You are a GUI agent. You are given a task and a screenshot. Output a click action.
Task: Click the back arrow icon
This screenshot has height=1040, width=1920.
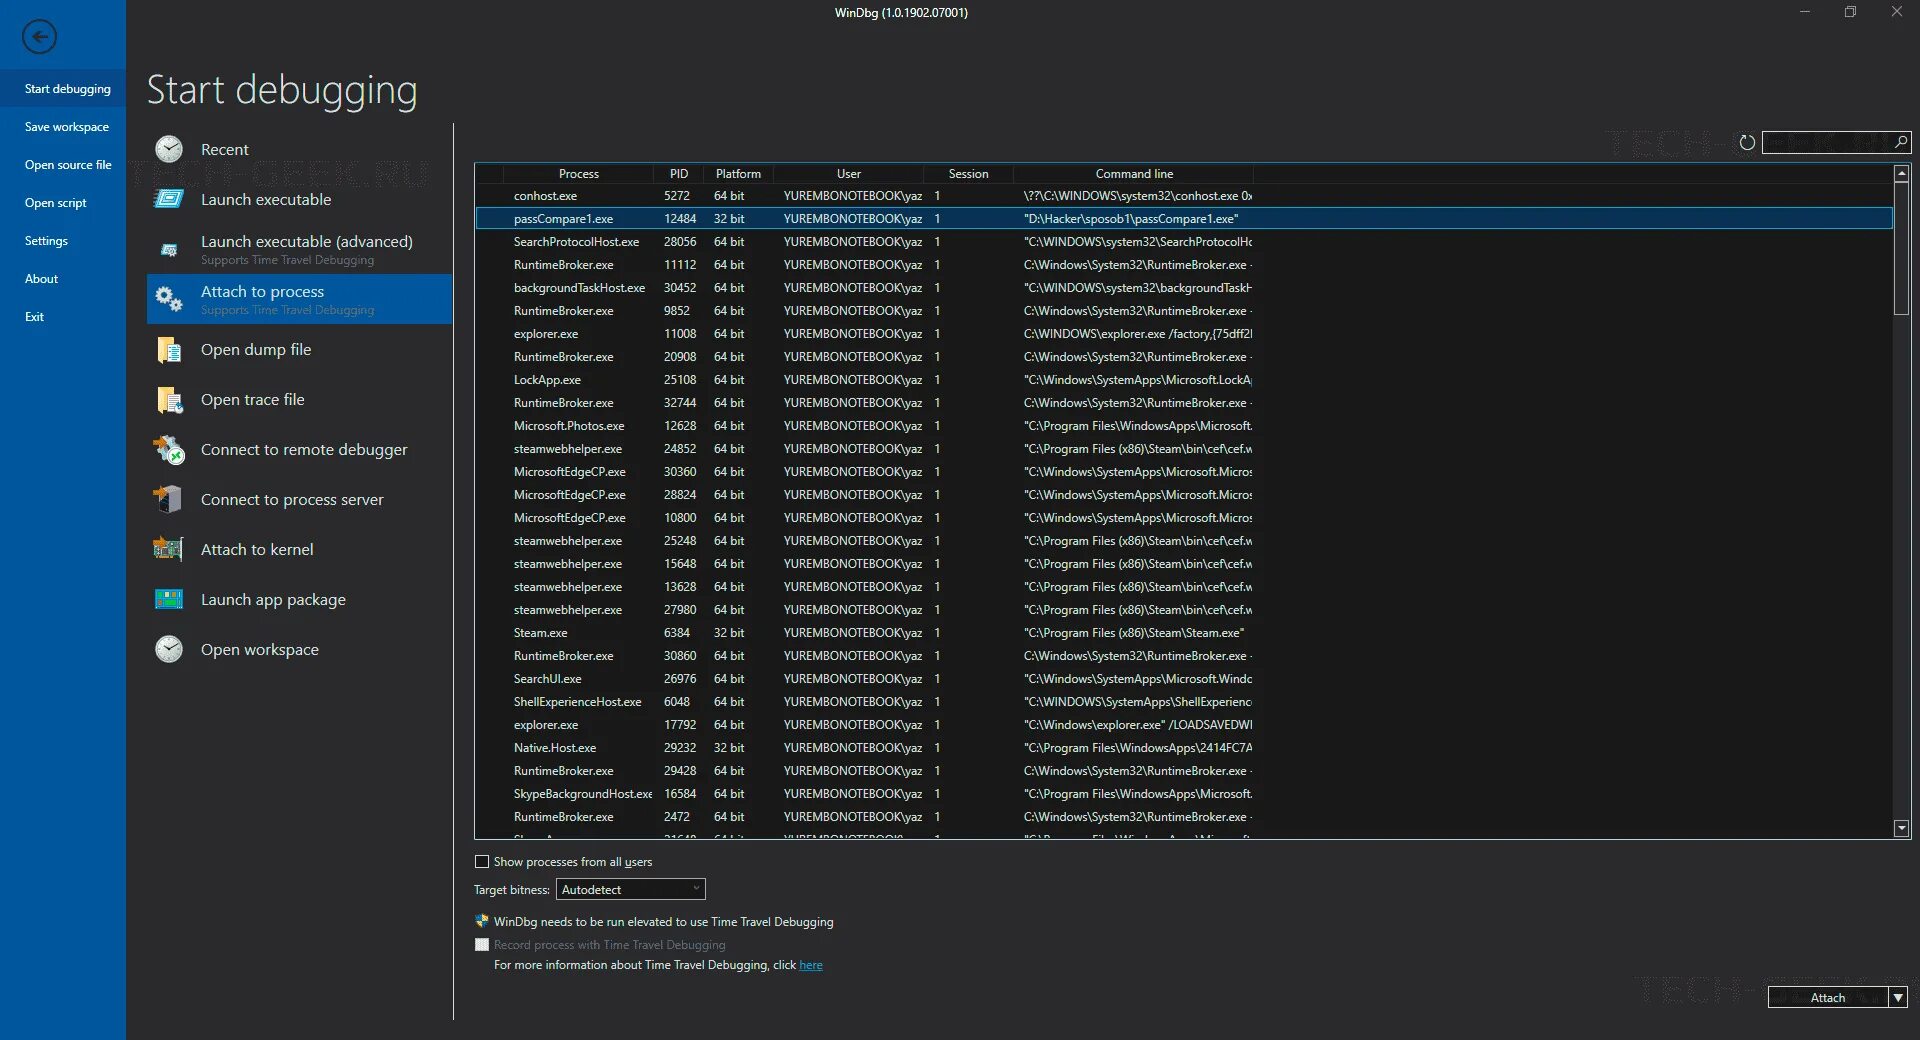[x=39, y=37]
